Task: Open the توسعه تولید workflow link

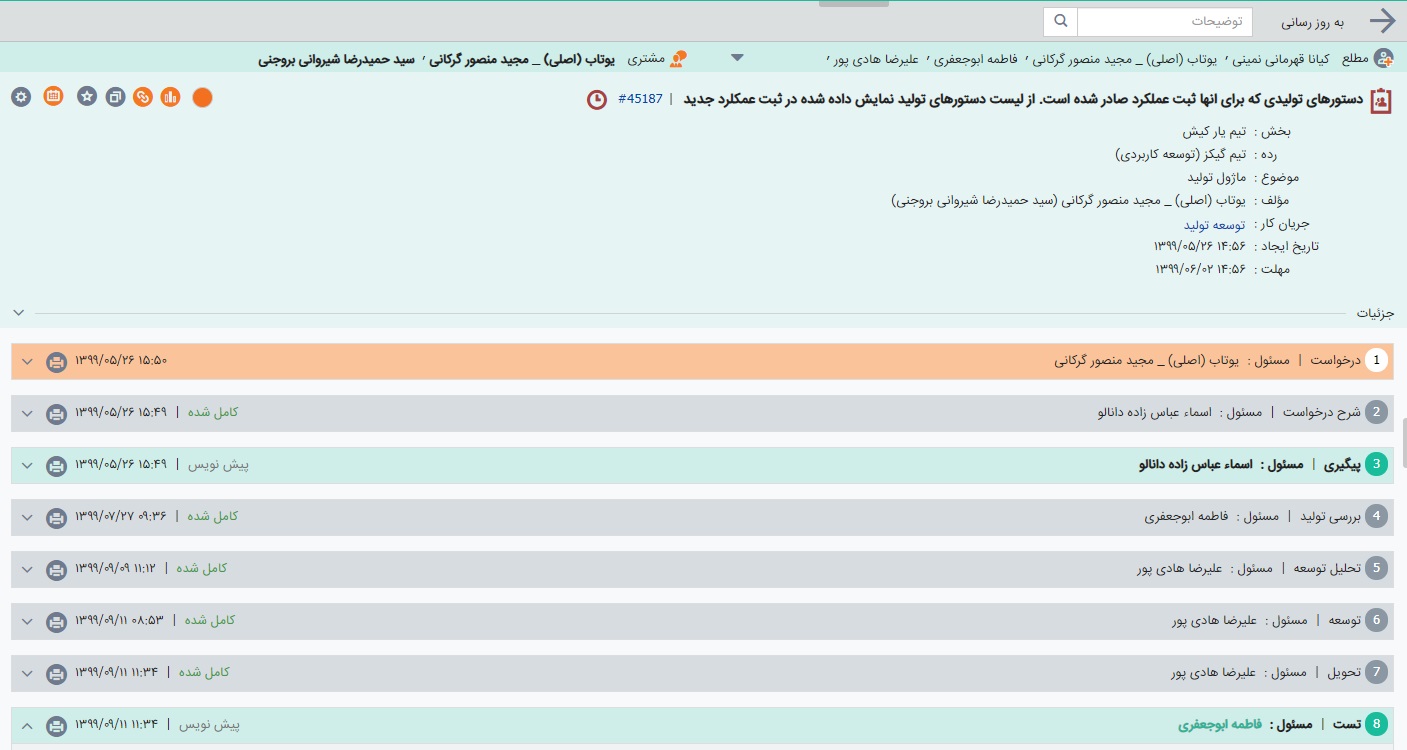Action: point(1215,225)
